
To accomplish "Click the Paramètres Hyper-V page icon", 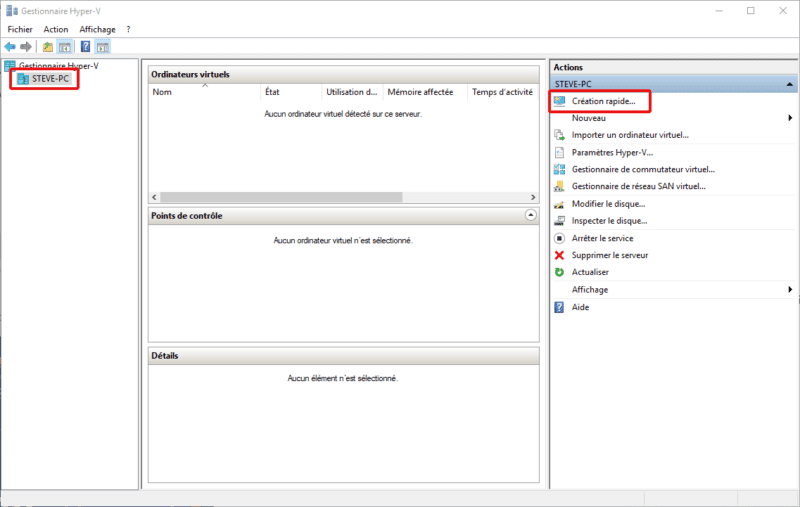I will [x=560, y=152].
